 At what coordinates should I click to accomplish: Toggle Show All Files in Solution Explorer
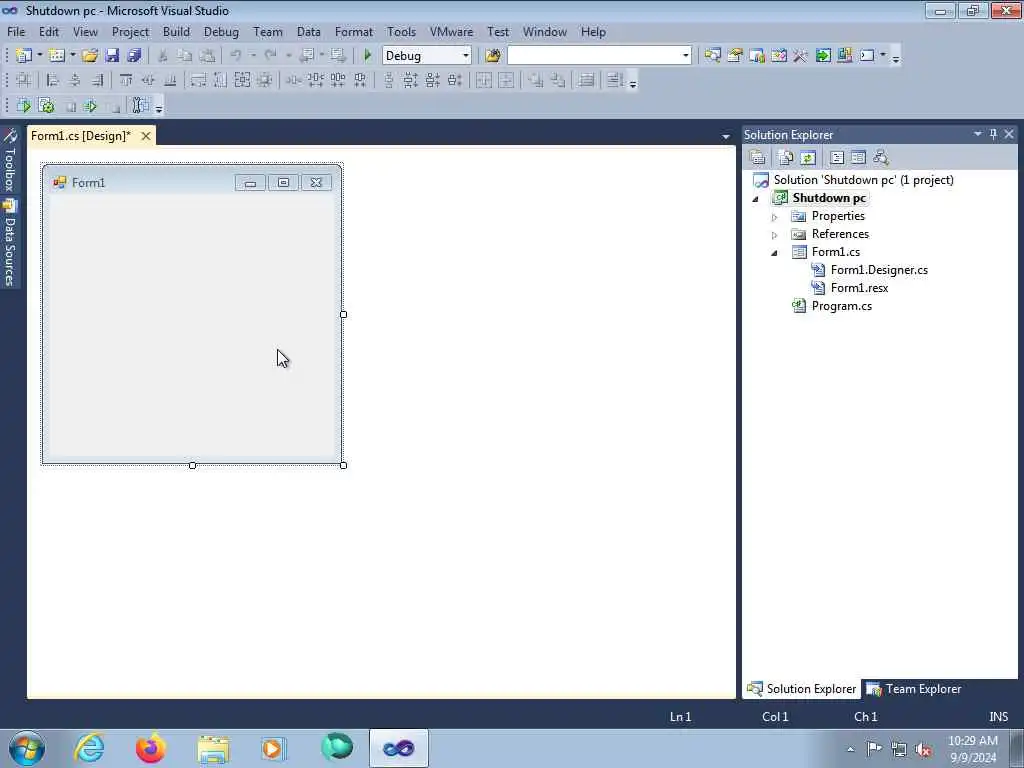pyautogui.click(x=786, y=157)
